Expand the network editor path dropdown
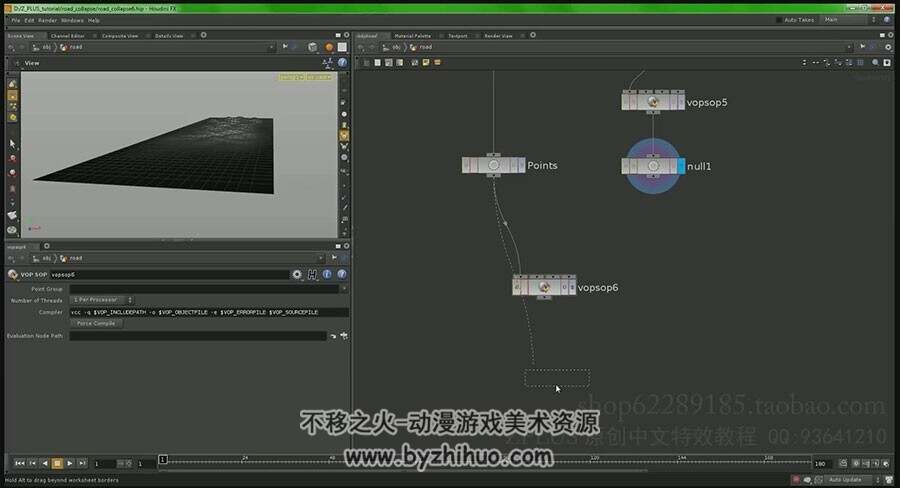900x488 pixels. (848, 47)
